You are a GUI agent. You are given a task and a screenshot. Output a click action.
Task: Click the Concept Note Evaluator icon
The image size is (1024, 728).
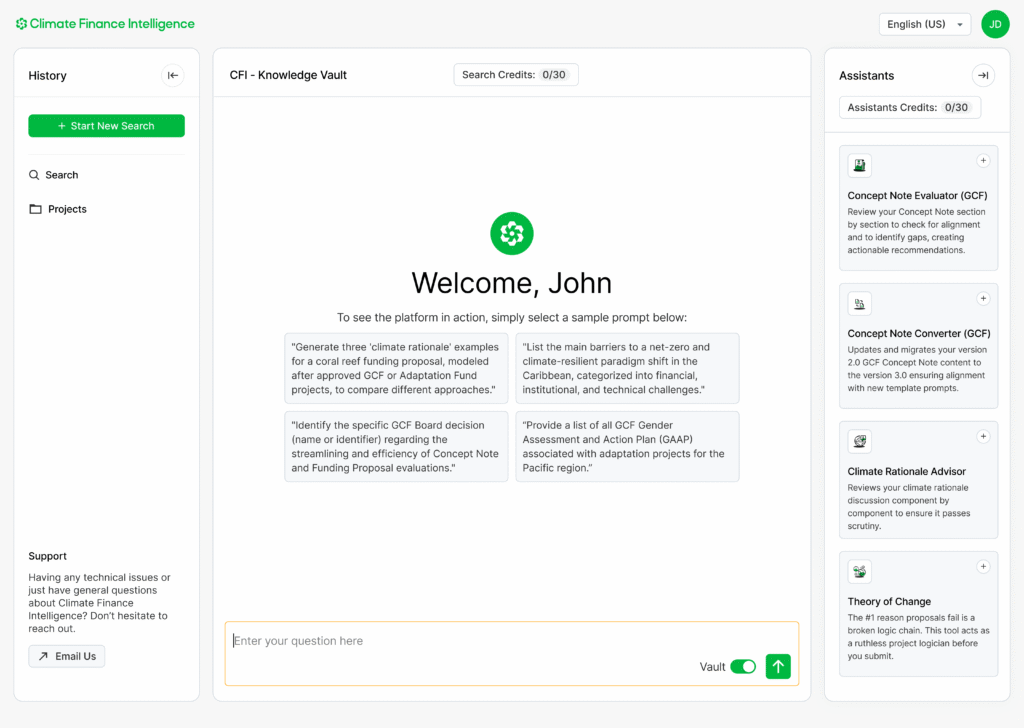859,166
